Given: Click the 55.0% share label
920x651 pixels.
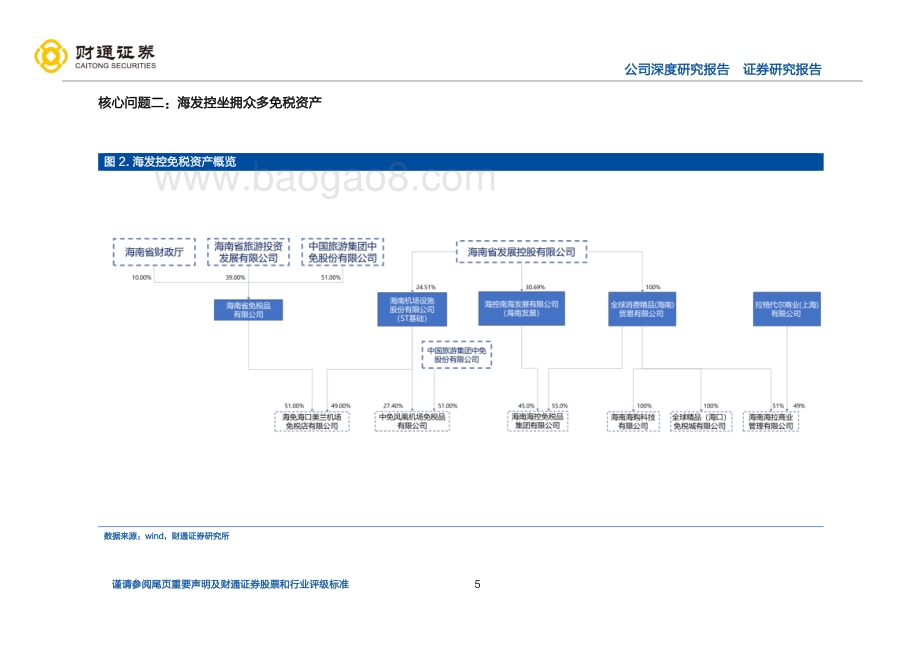Looking at the screenshot, I should (559, 406).
